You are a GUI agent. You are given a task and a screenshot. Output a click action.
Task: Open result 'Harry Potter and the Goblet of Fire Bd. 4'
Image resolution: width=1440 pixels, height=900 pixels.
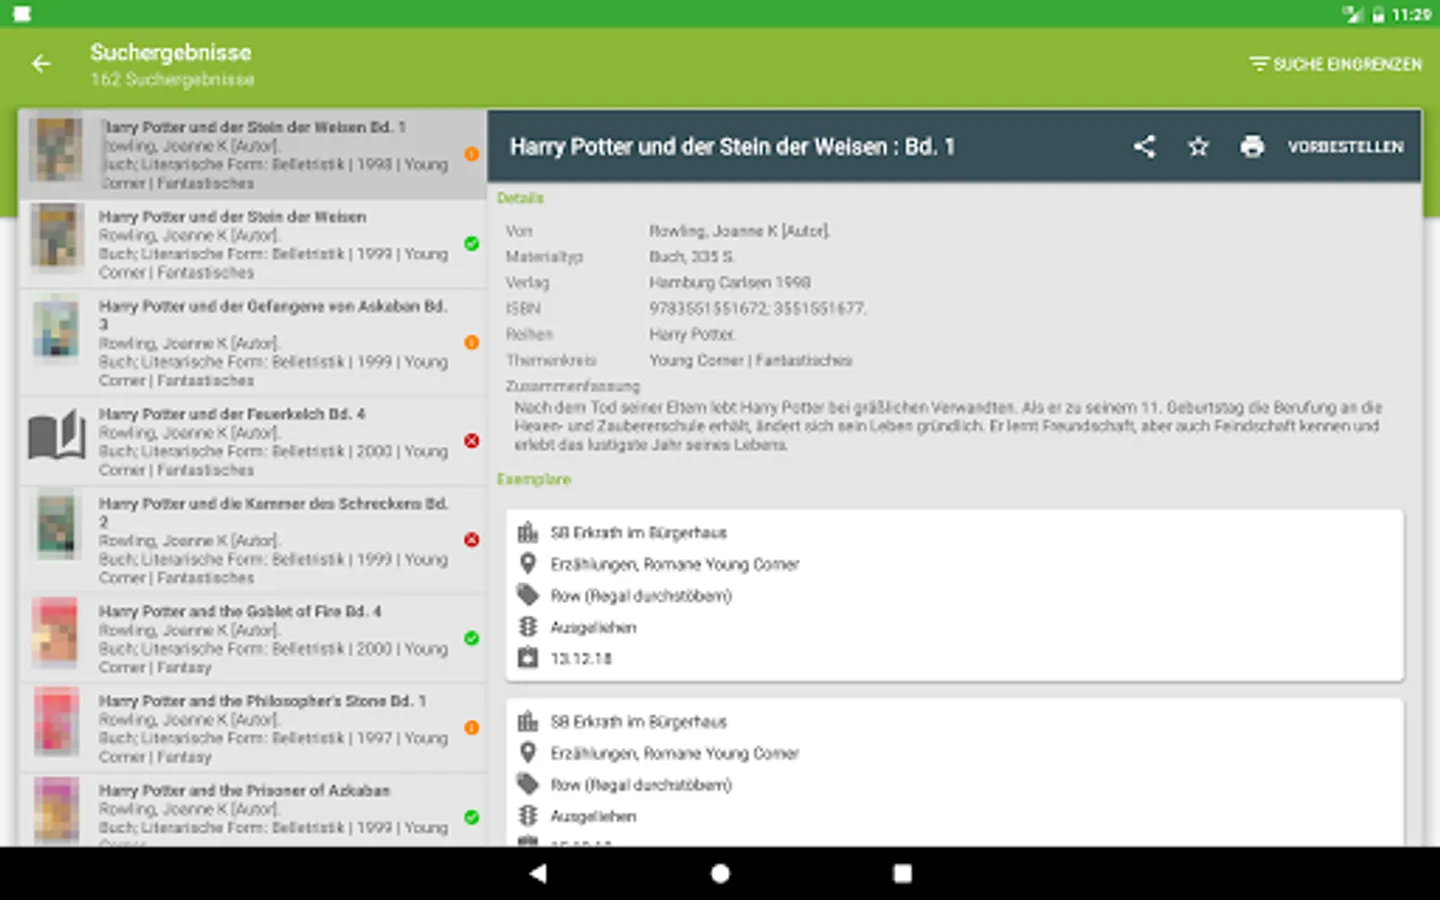click(252, 638)
